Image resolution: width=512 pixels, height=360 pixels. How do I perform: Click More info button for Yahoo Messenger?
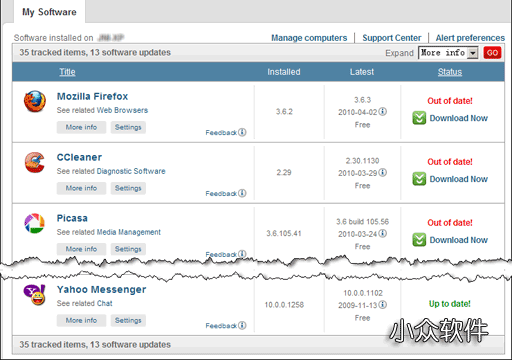coord(81,320)
